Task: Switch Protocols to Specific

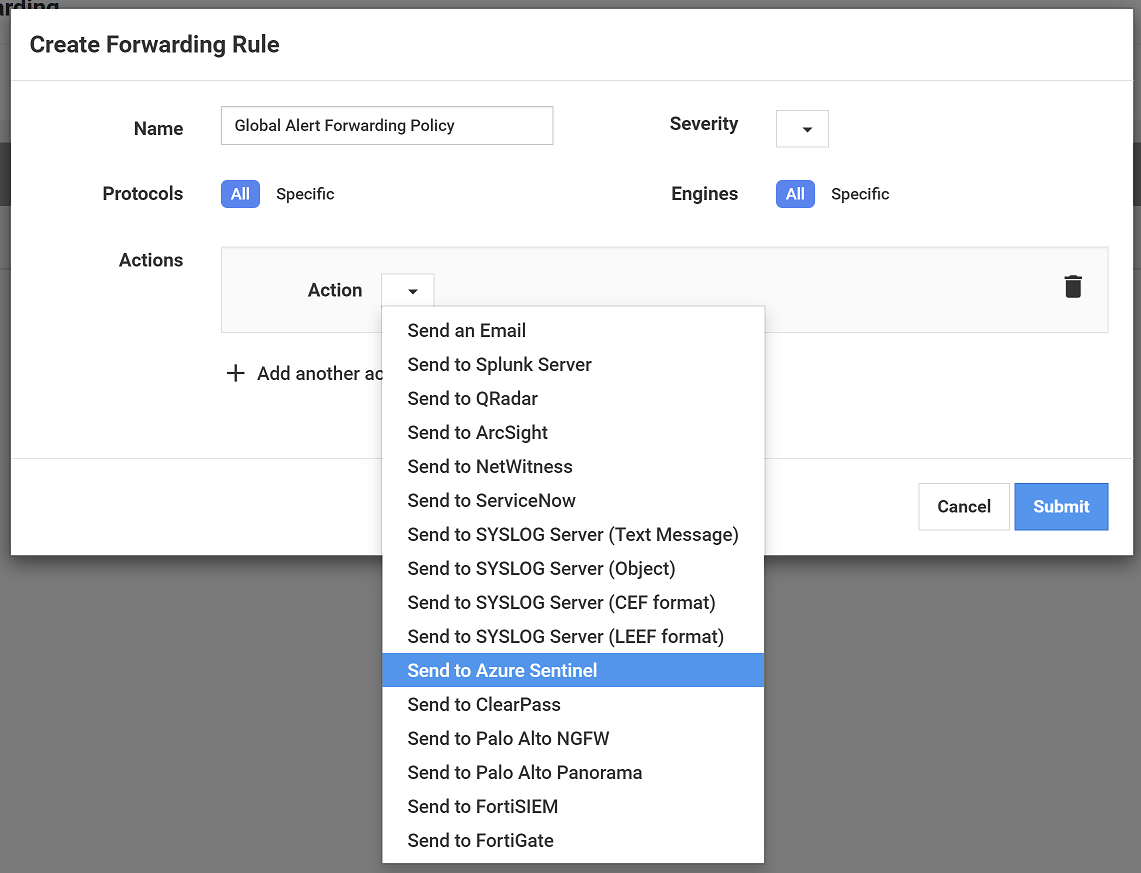Action: click(305, 193)
